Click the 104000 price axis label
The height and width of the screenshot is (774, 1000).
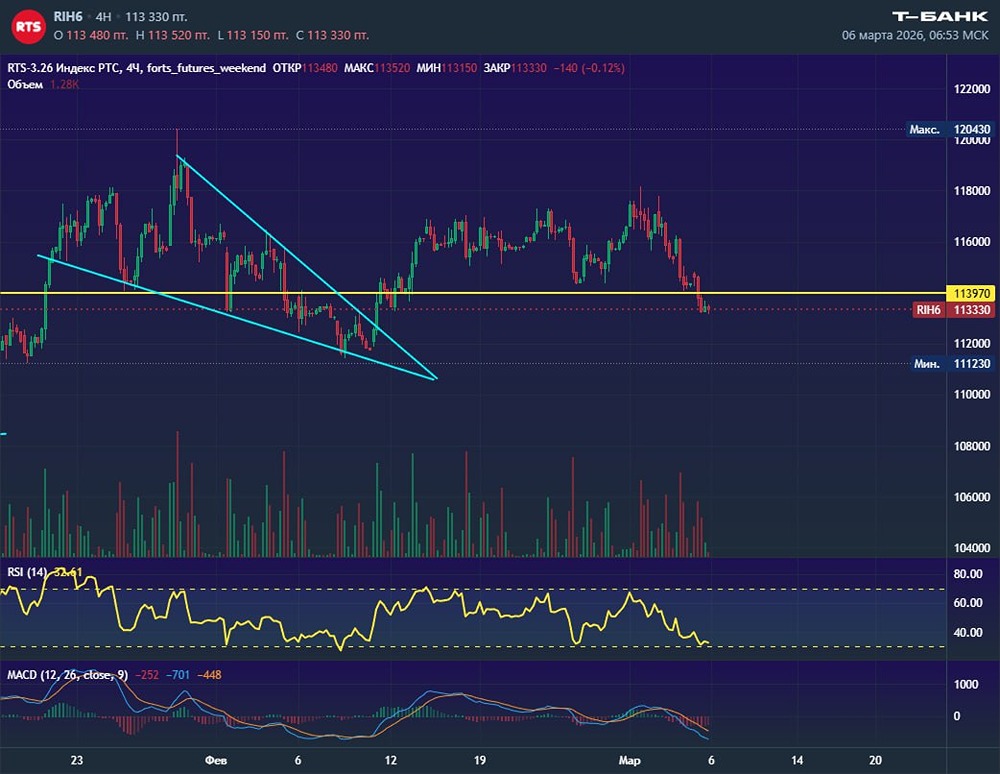pos(972,548)
